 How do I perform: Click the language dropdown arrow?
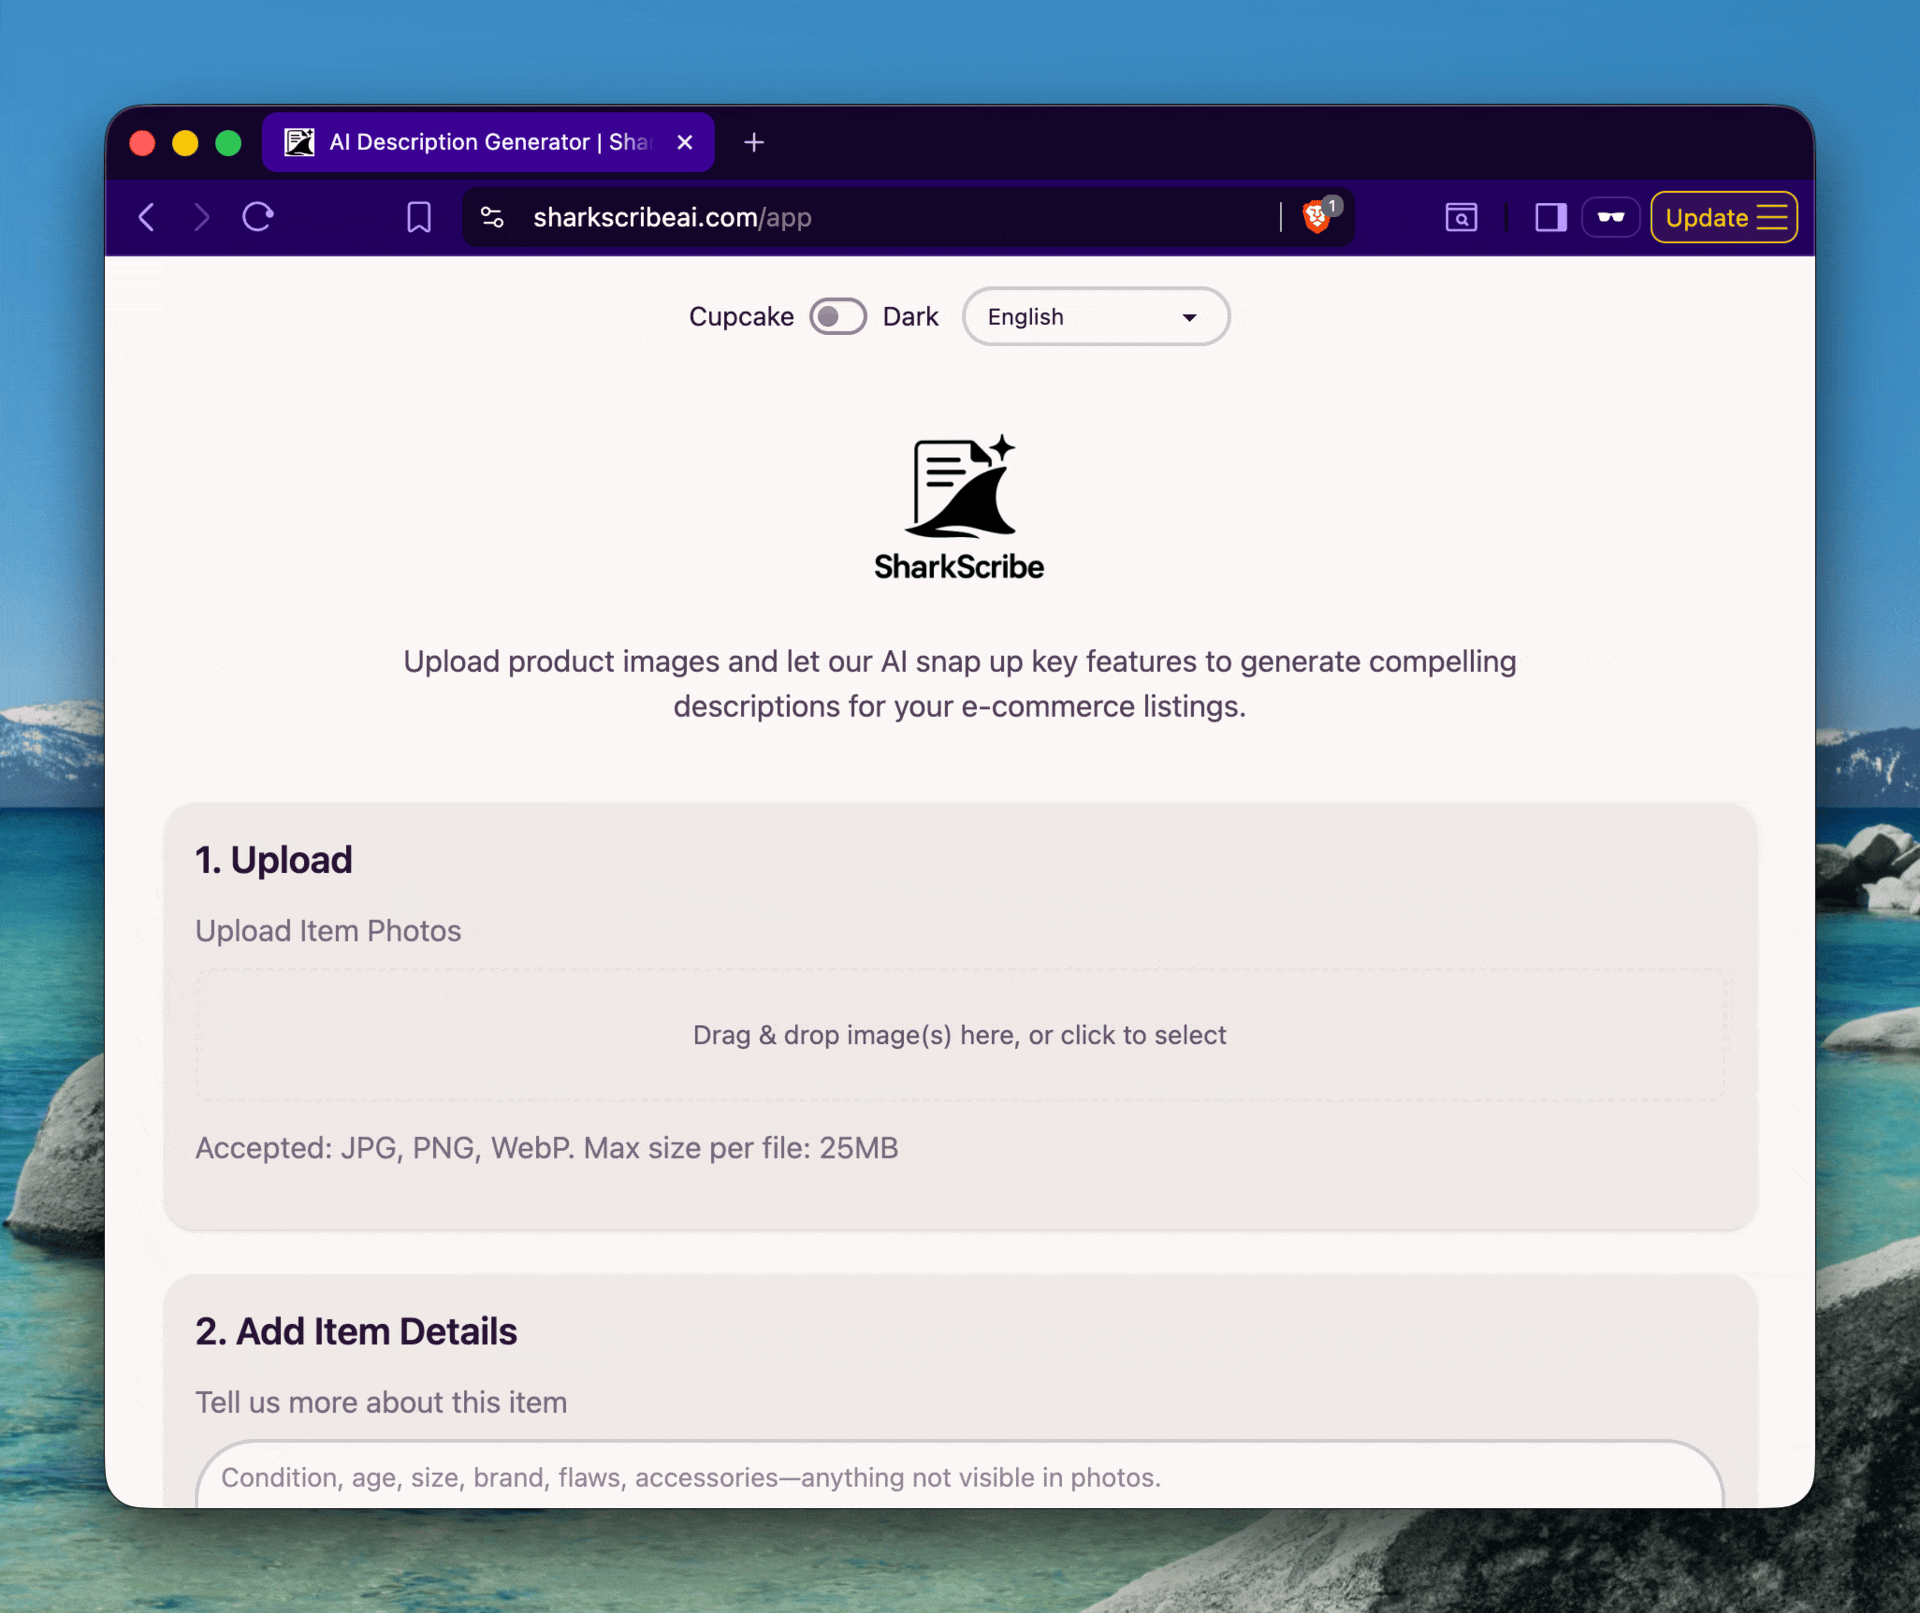[x=1189, y=318]
